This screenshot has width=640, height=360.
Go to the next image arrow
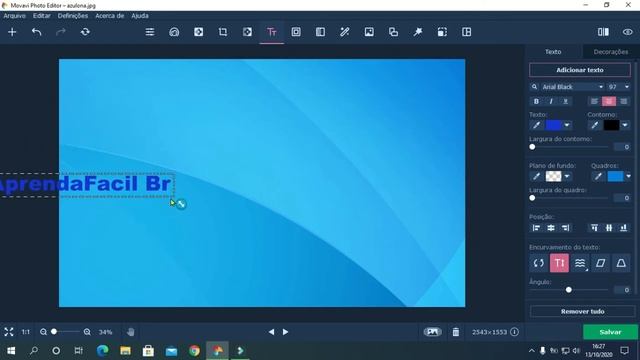(285, 332)
